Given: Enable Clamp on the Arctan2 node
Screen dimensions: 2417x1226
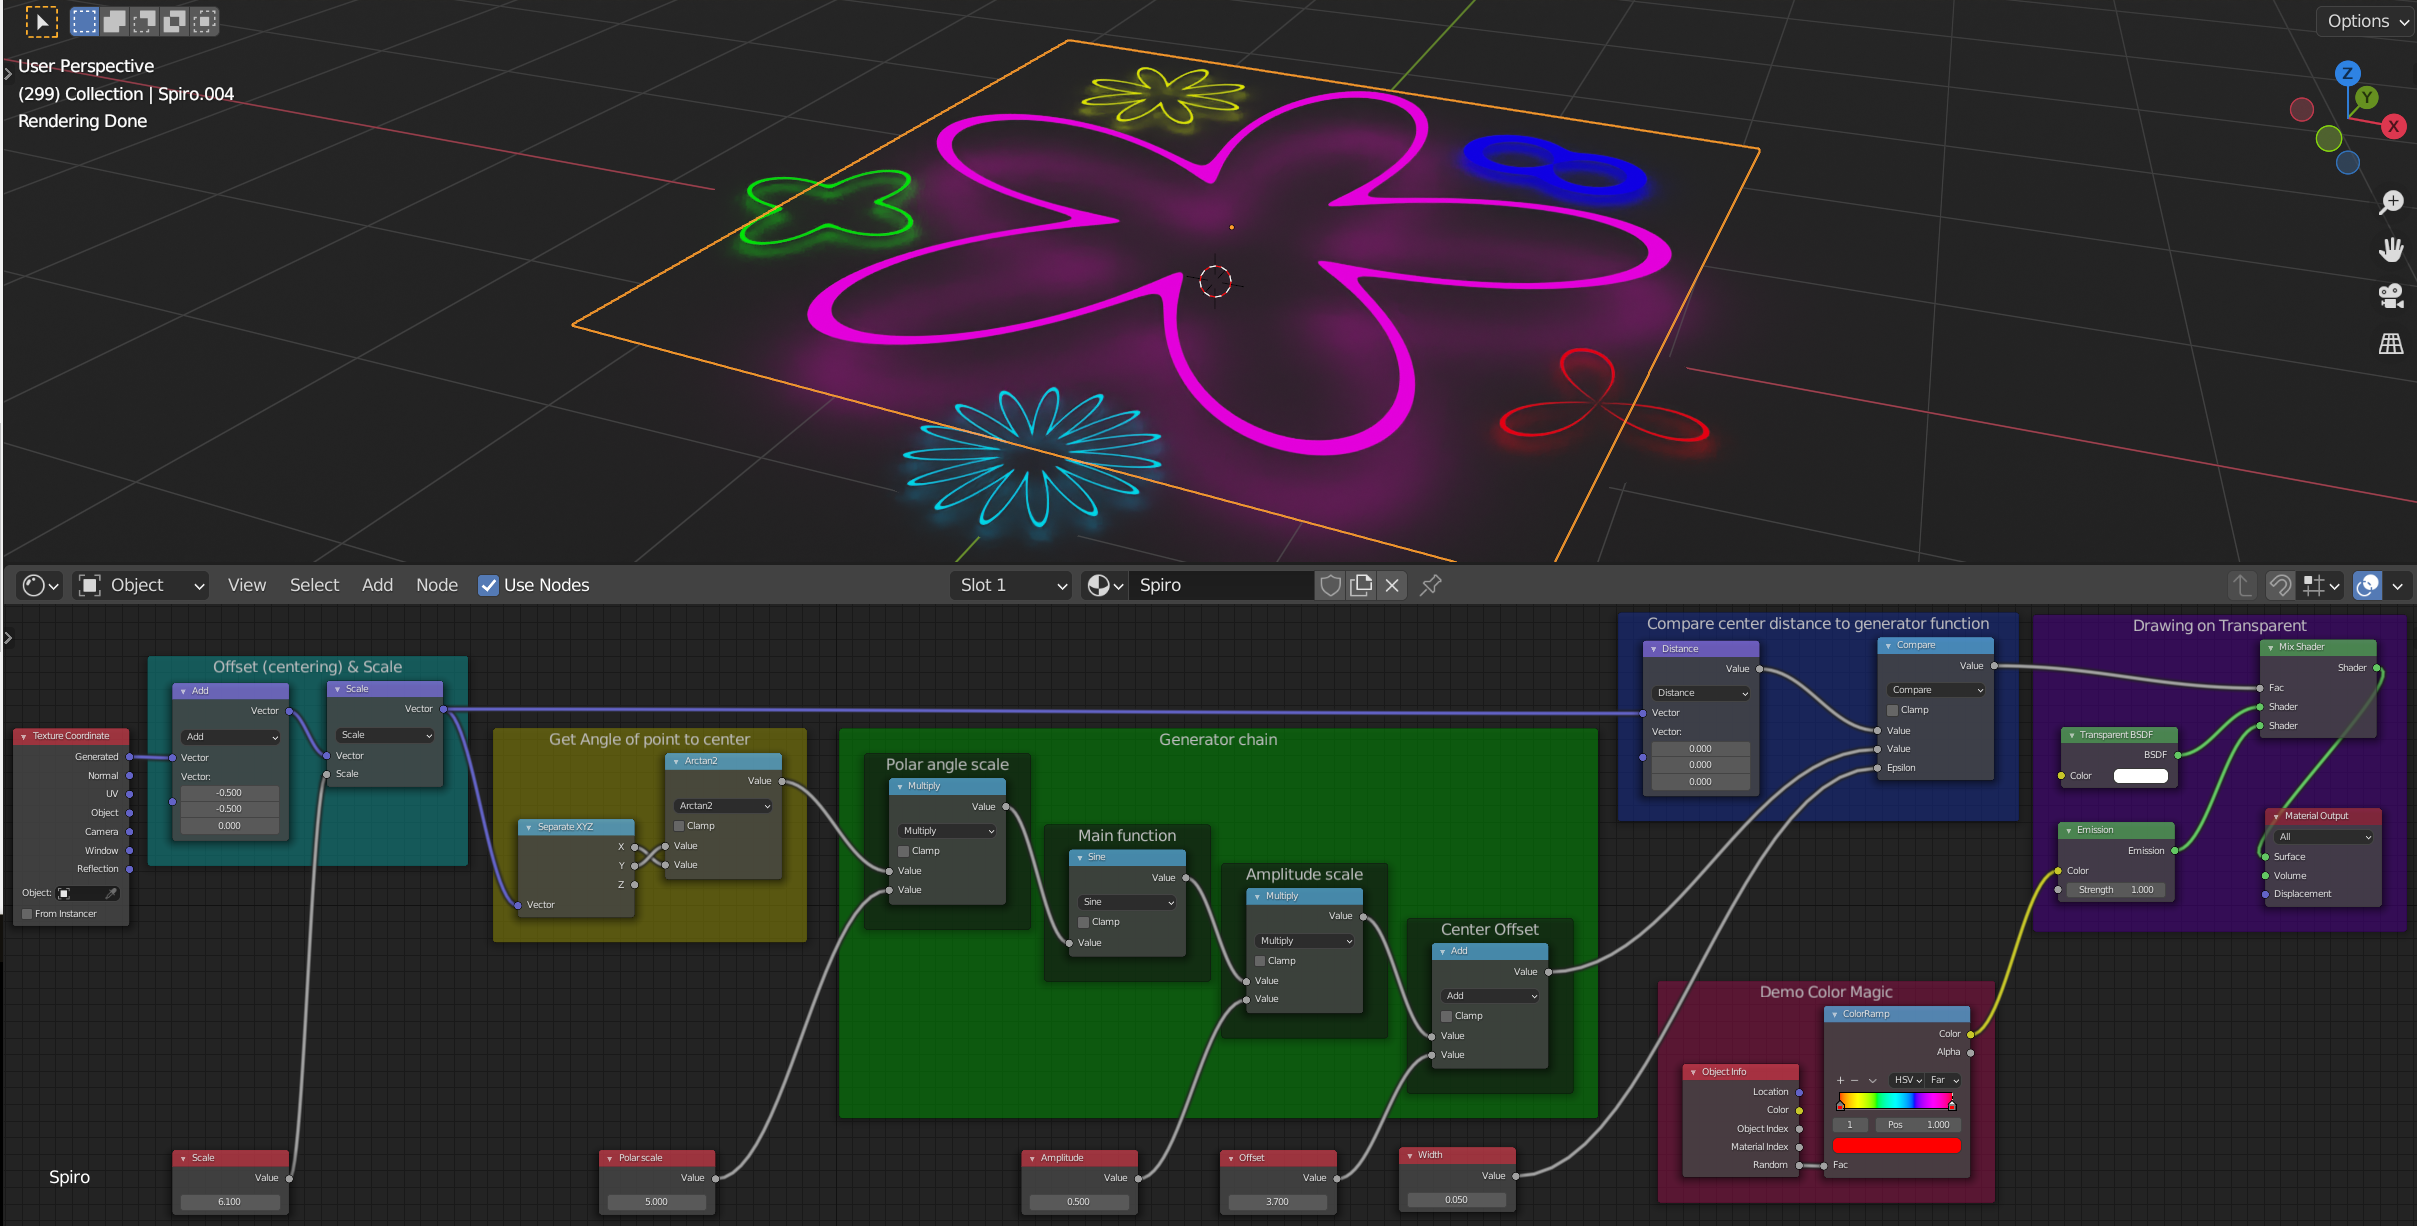Looking at the screenshot, I should (679, 825).
